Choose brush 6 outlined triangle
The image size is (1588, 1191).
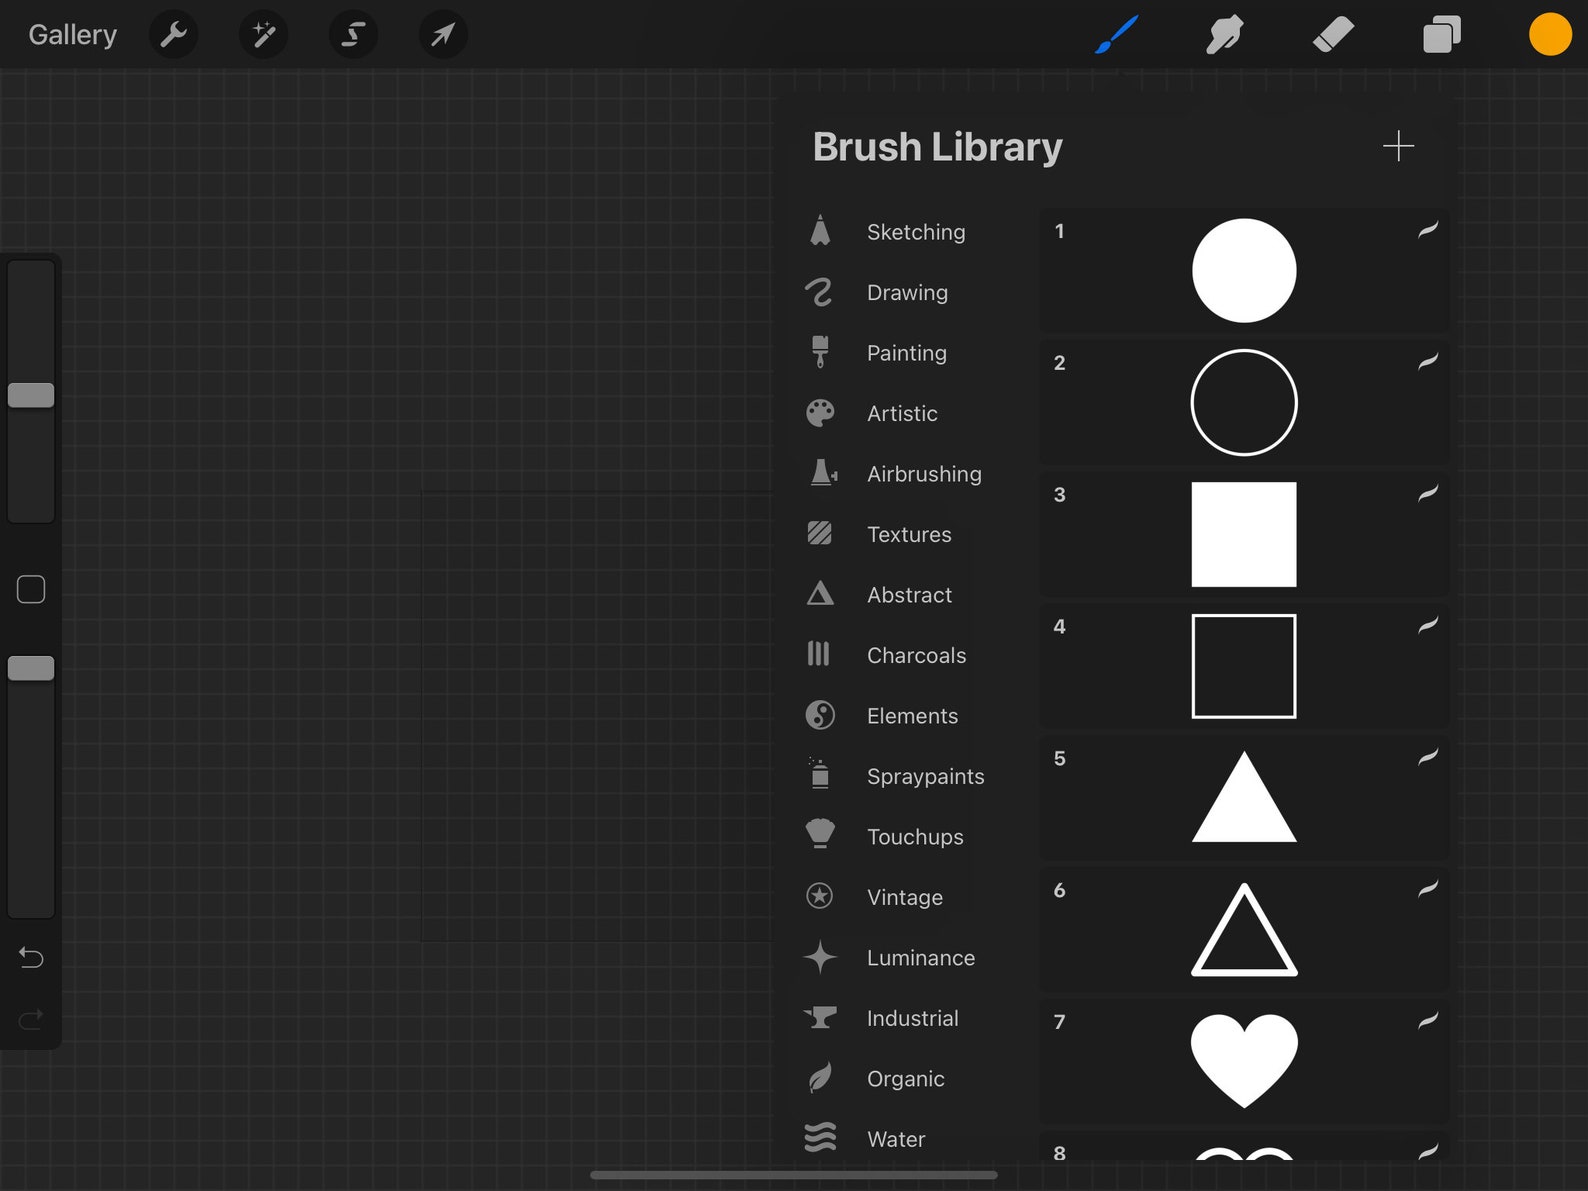(x=1244, y=930)
